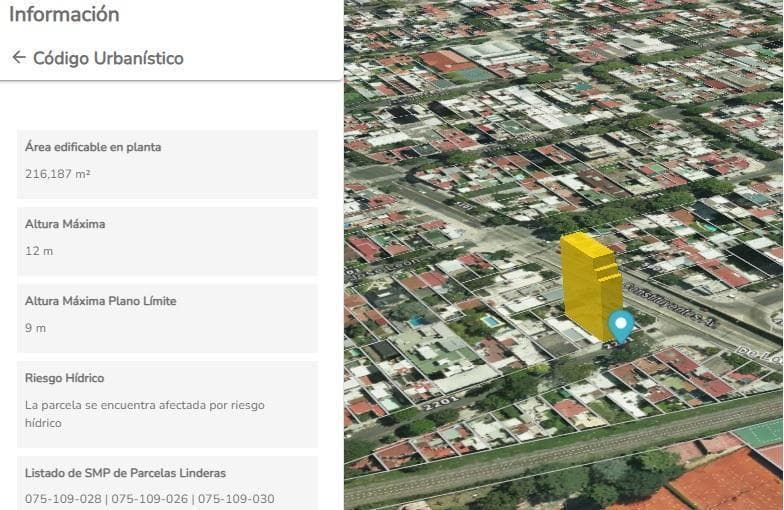Select the Riesgo Hídrico card title
This screenshot has width=784, height=510.
(x=64, y=378)
